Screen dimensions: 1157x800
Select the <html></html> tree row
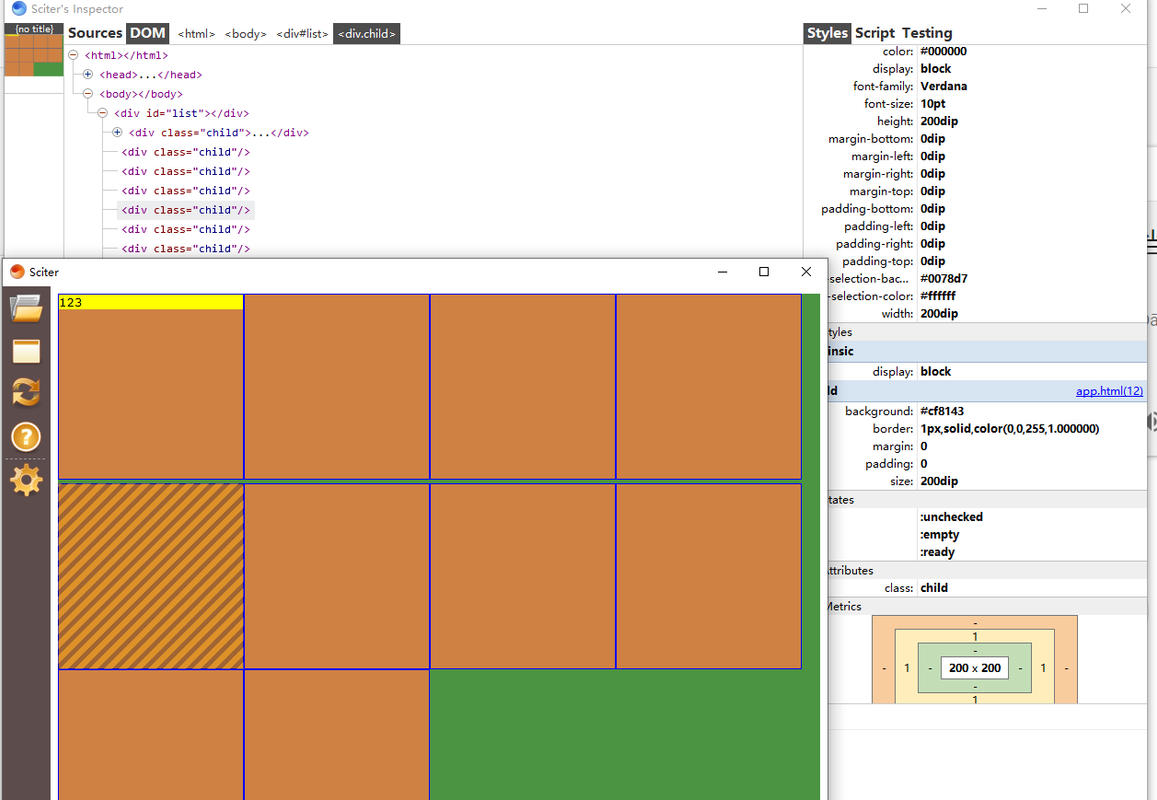click(126, 55)
